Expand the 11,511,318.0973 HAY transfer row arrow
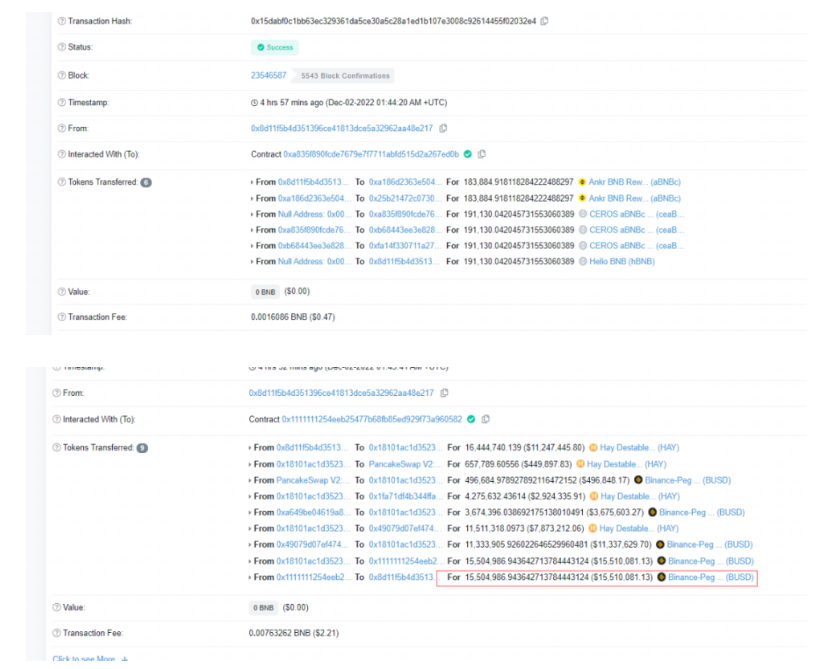Viewport: 832px width, 669px height. click(x=249, y=529)
